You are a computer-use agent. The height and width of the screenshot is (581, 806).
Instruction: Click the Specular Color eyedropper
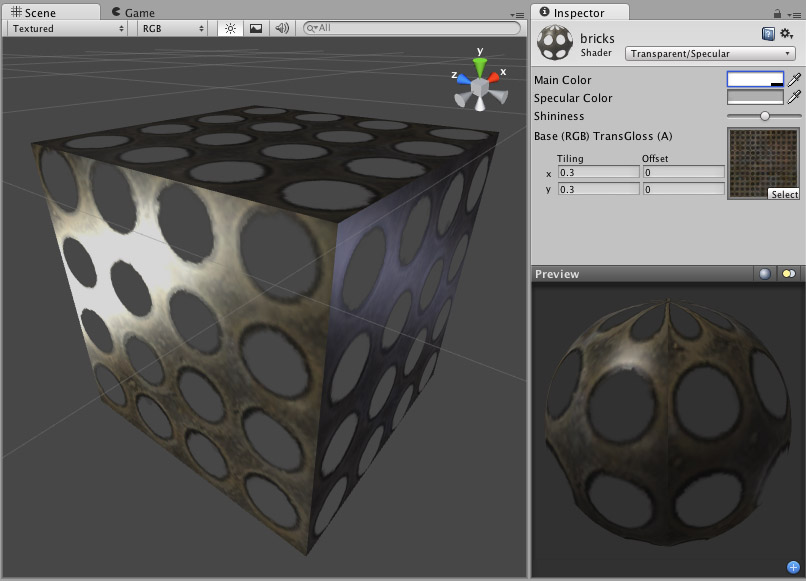pyautogui.click(x=793, y=97)
